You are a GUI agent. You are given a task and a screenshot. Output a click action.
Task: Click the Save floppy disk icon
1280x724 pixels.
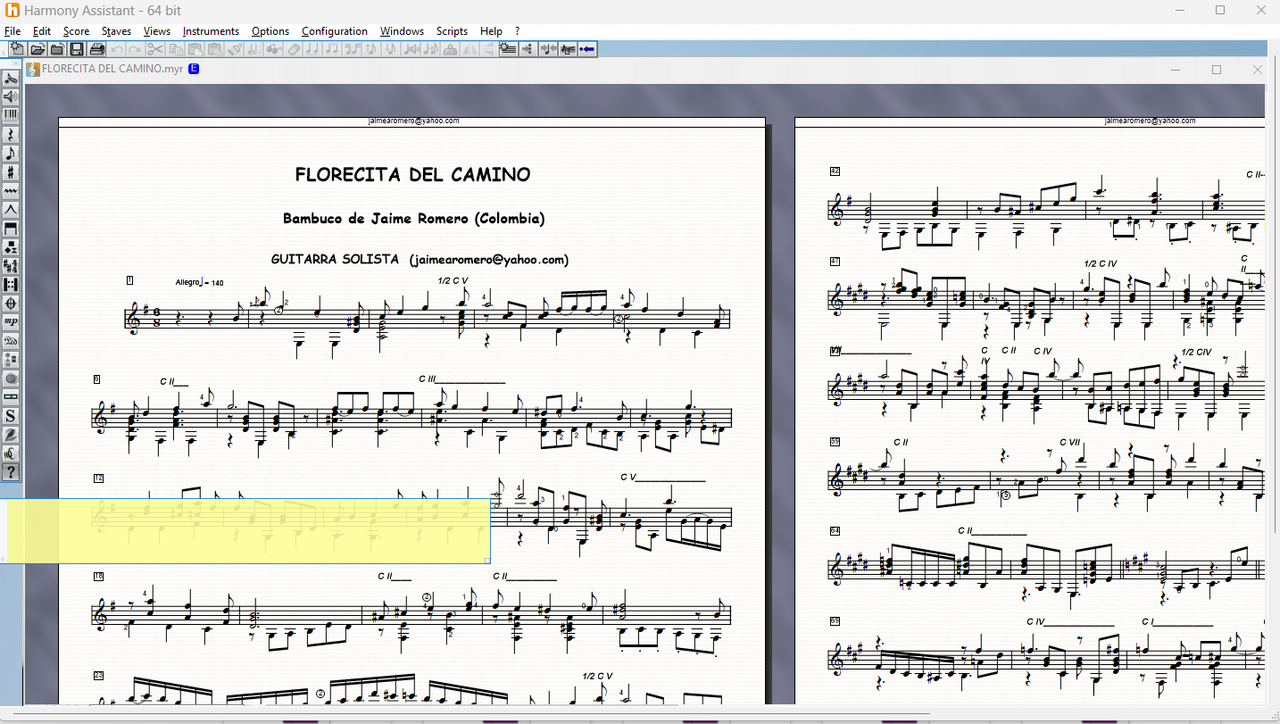point(76,49)
